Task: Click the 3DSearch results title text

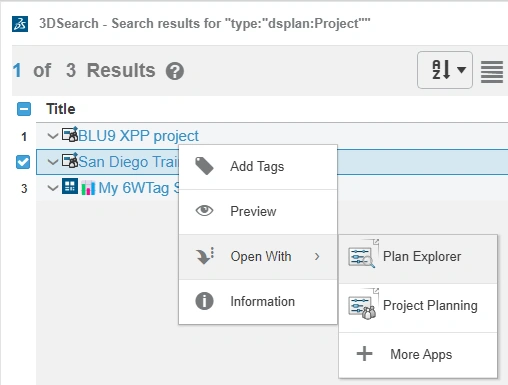Action: (205, 24)
